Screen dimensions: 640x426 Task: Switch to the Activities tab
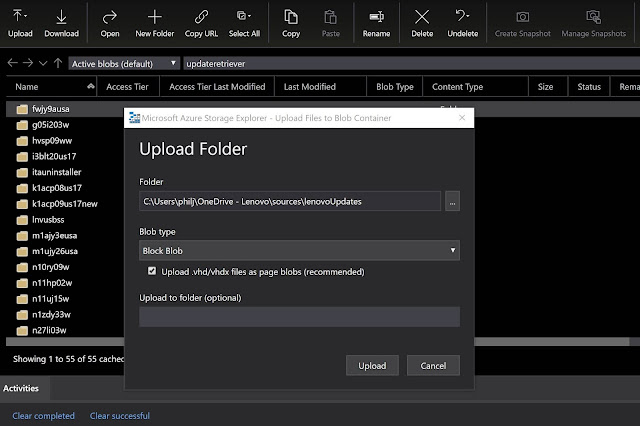(21, 388)
